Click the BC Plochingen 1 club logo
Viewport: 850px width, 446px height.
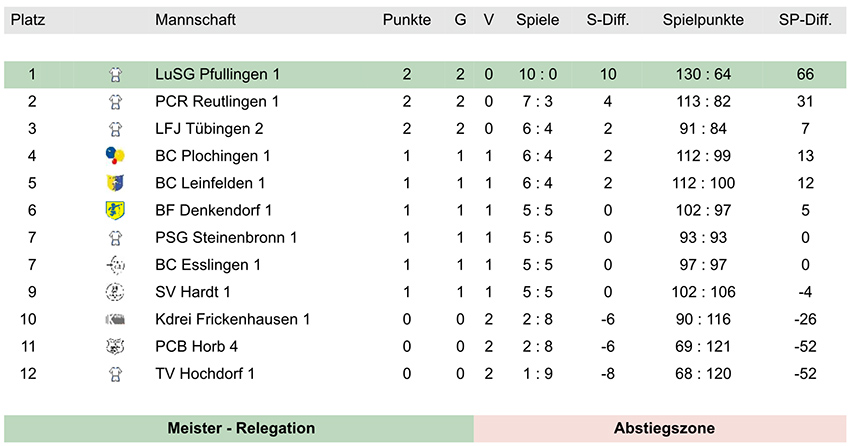point(115,156)
